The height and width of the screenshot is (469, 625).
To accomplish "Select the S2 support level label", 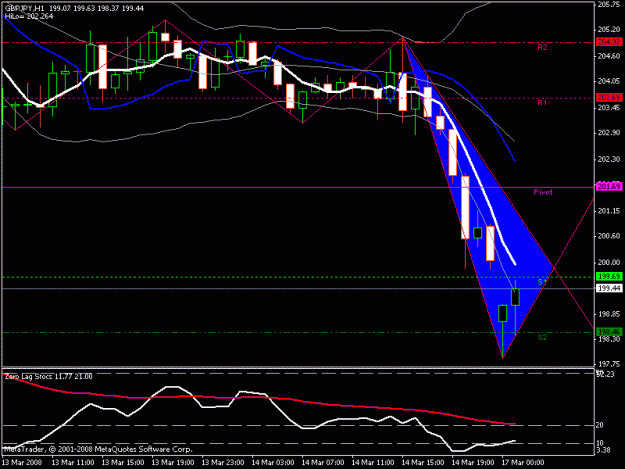I will (x=542, y=337).
